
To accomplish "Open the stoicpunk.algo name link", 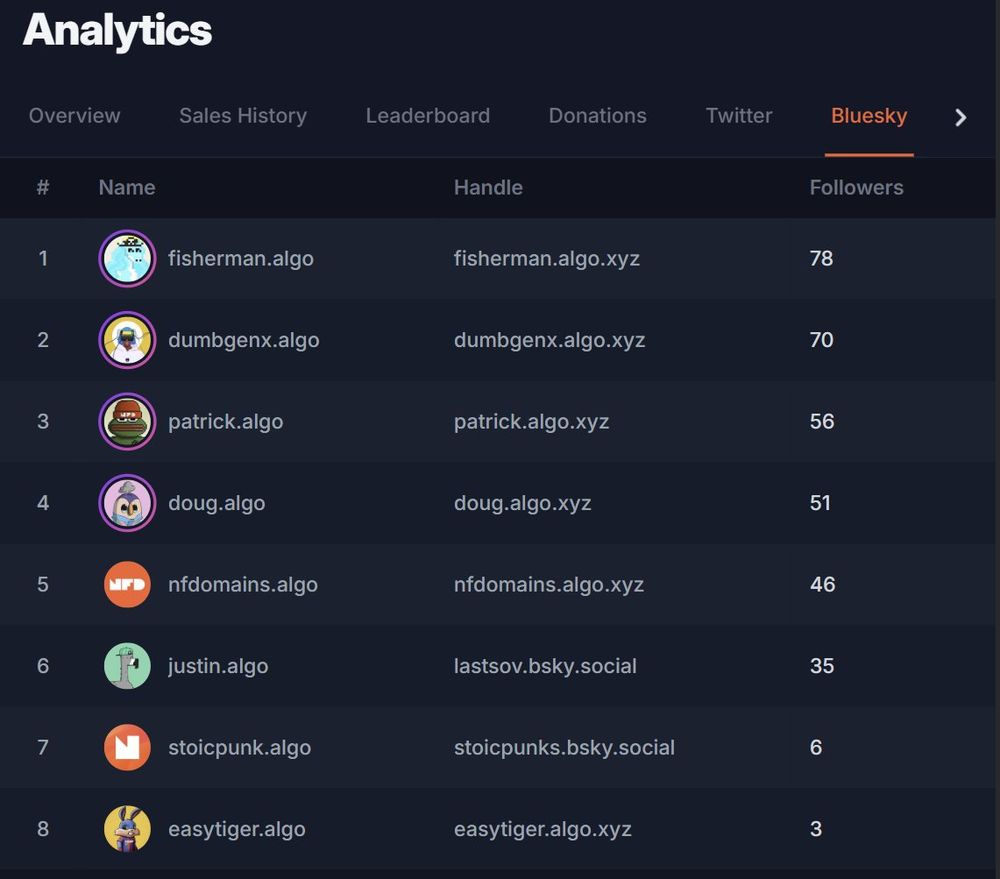I will click(240, 748).
